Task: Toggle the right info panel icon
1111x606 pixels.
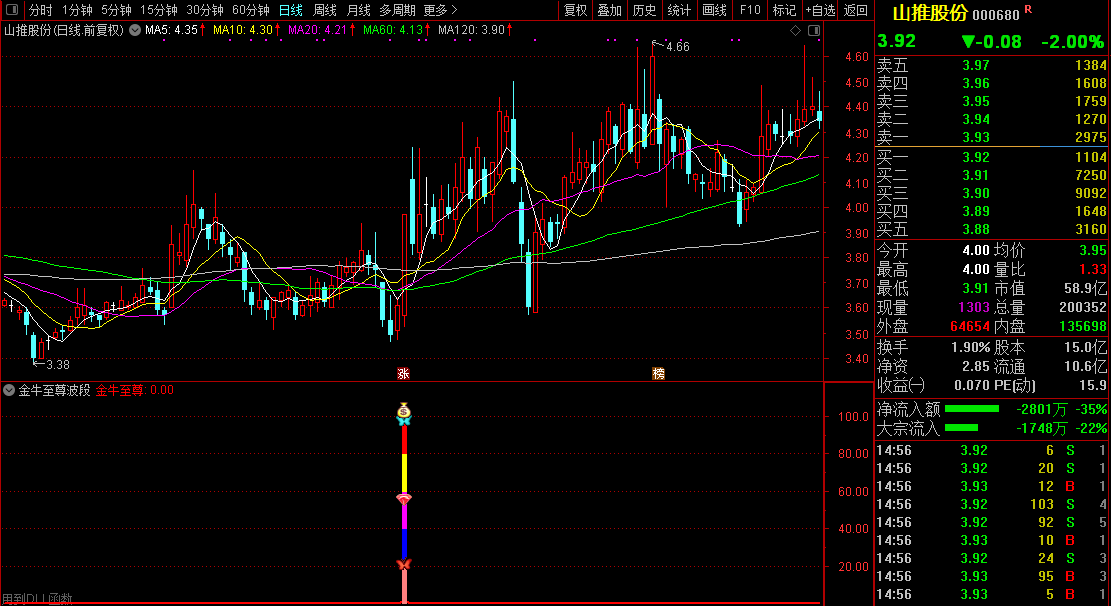Action: click(x=814, y=30)
